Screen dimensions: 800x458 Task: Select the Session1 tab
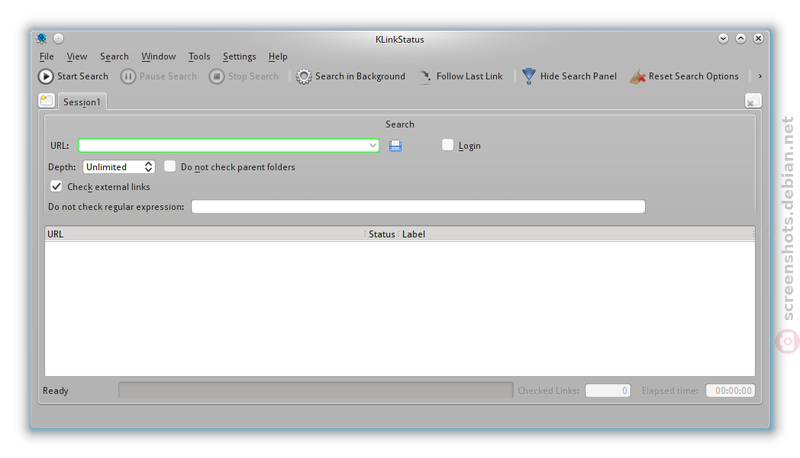[x=82, y=101]
